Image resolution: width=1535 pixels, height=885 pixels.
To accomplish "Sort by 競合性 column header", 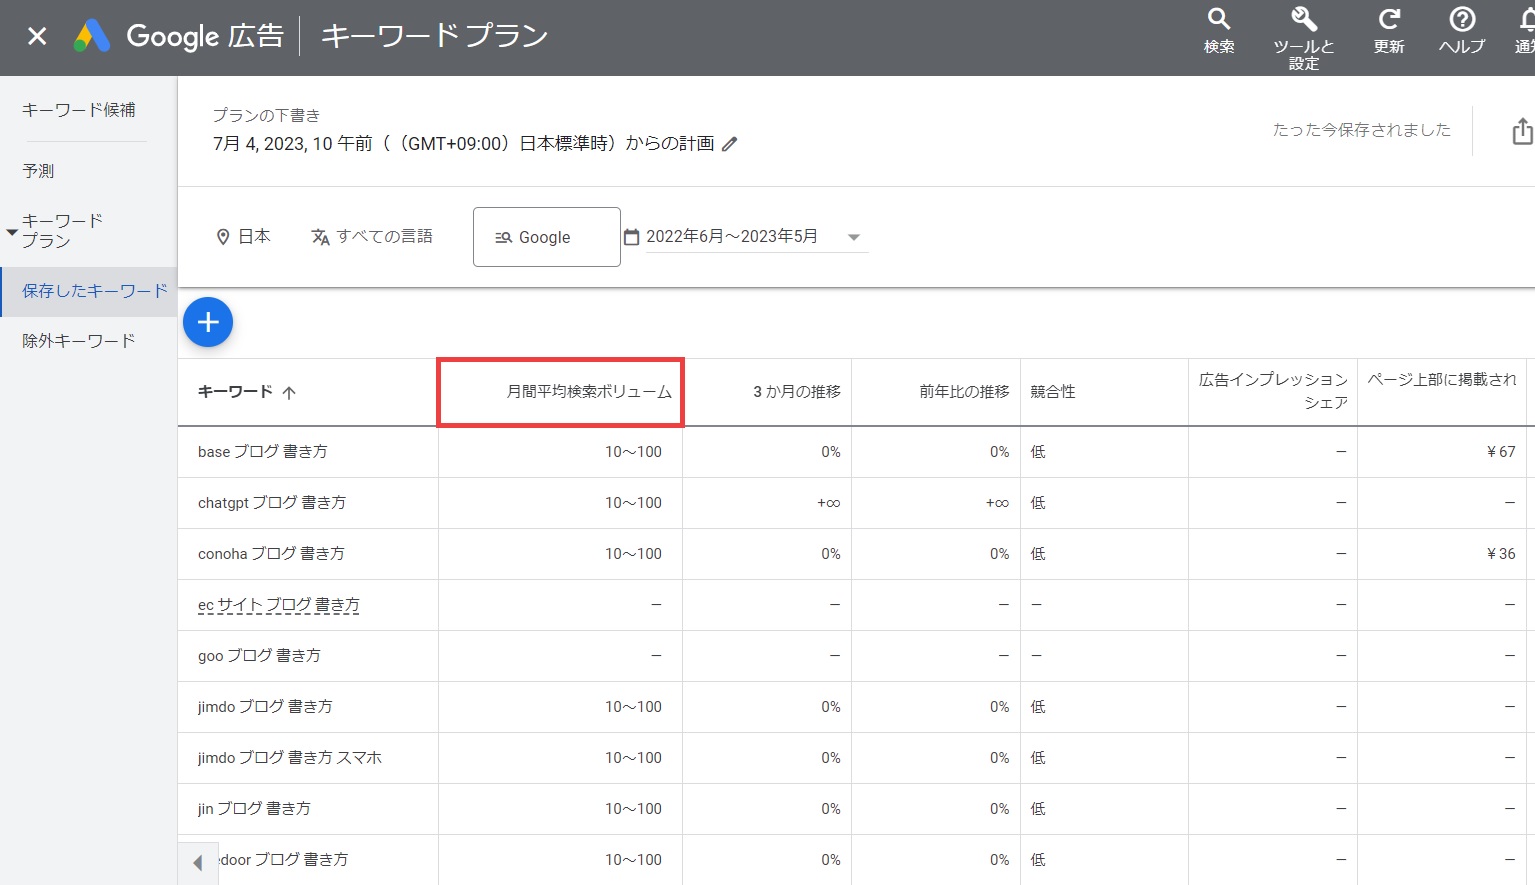I will pos(1053,392).
